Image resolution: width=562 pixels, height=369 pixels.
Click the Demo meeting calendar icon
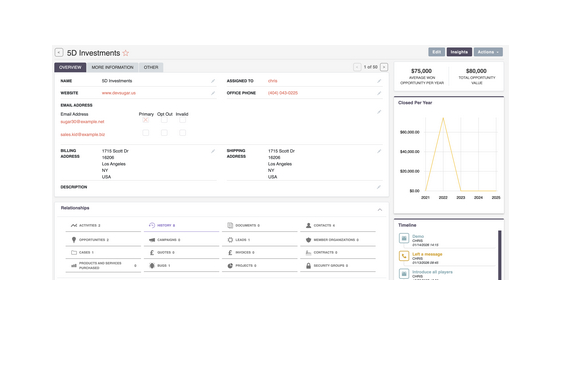(x=404, y=238)
